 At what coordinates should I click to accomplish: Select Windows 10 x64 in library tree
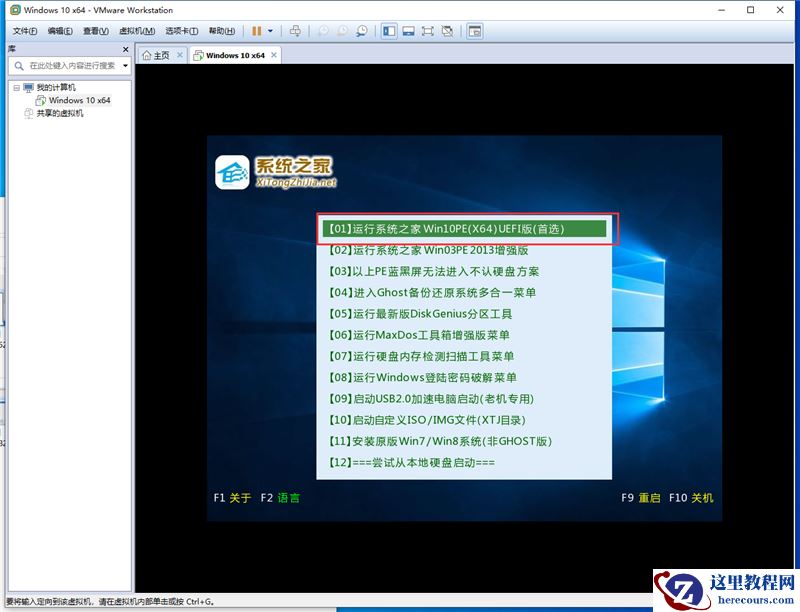tap(80, 100)
